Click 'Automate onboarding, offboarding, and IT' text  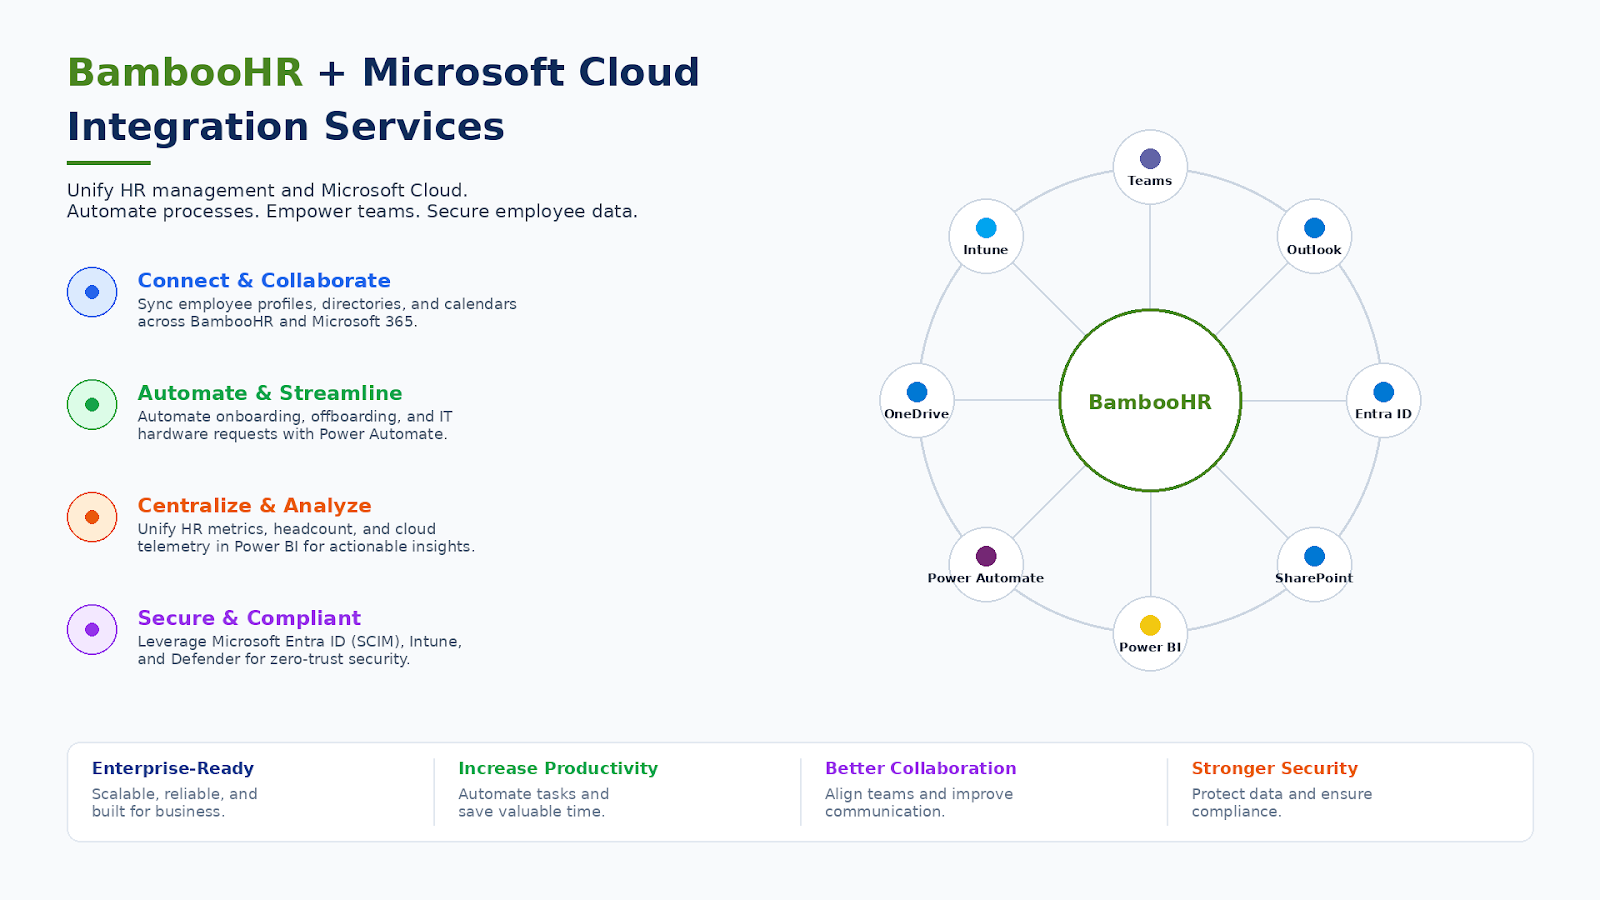(x=295, y=416)
